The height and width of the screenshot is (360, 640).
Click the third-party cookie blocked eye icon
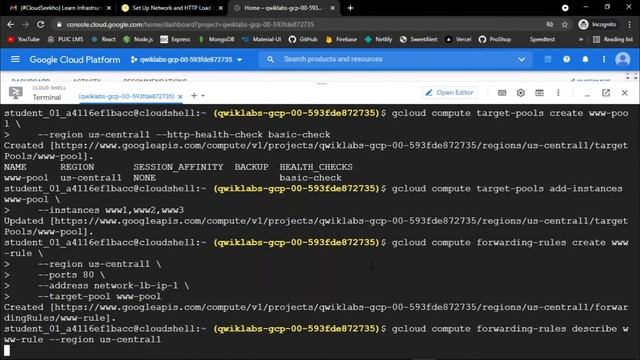[550, 24]
